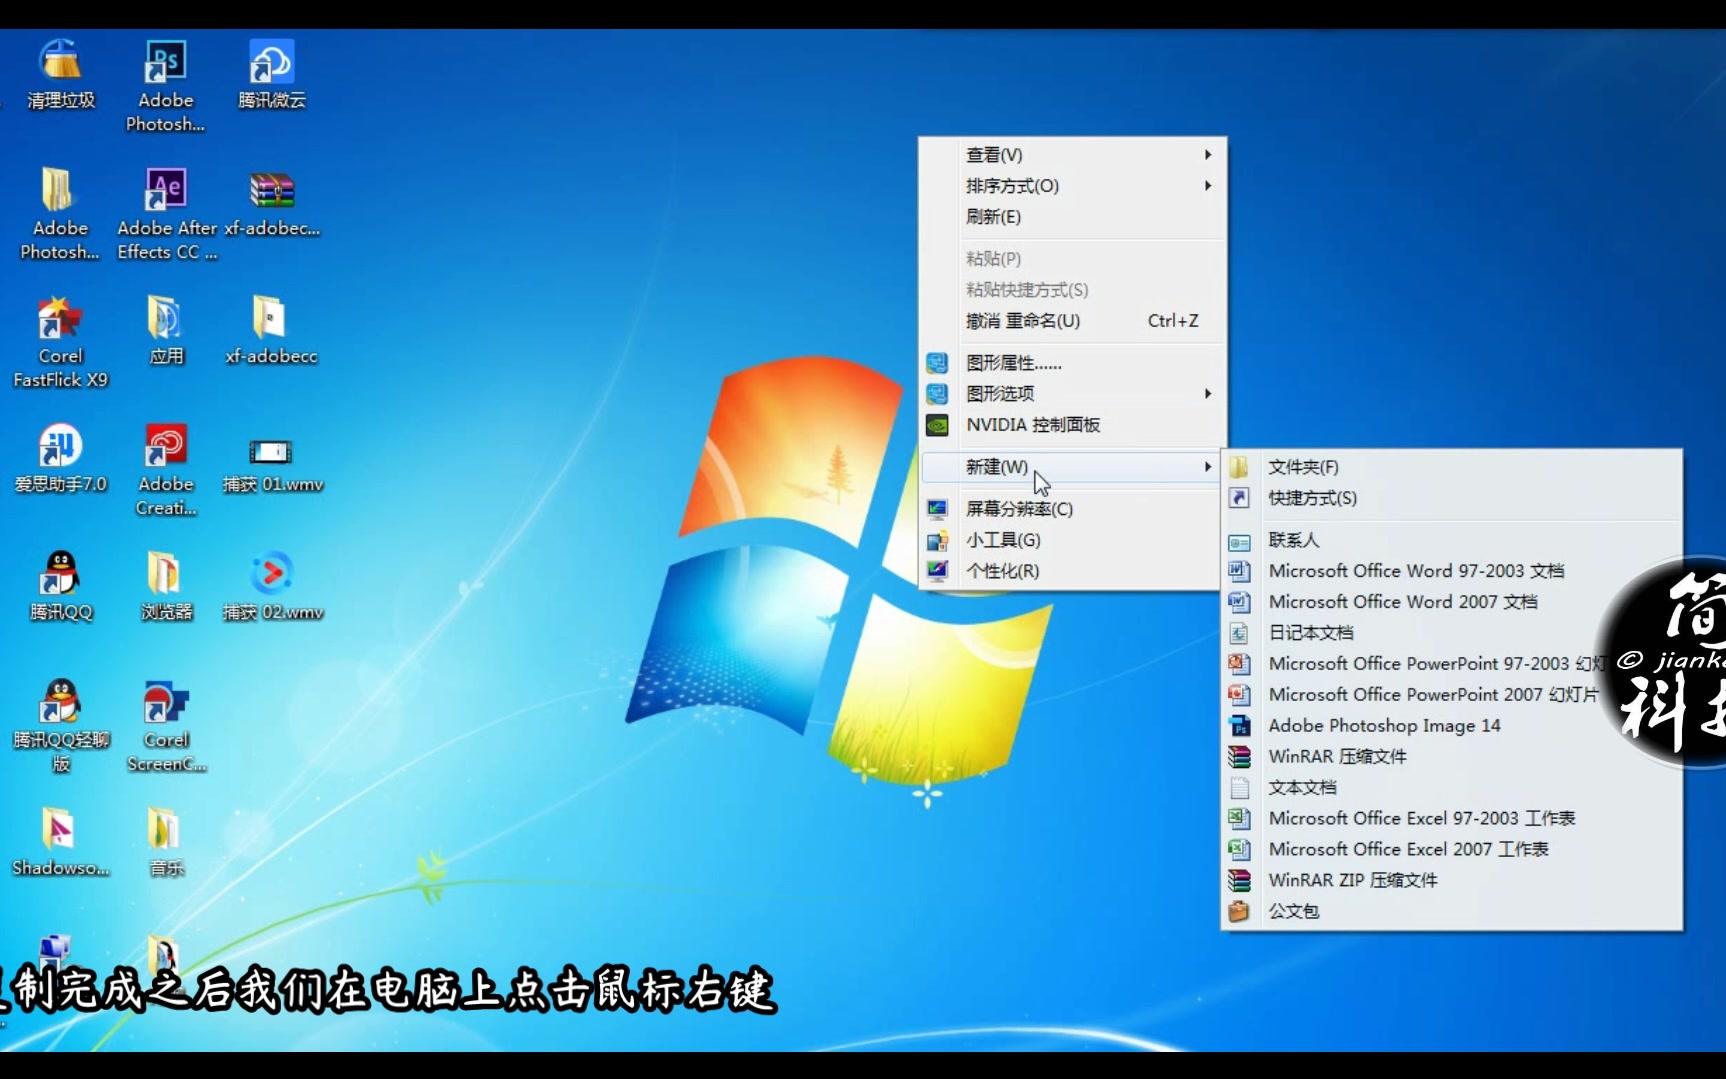
Task: Expand the 查看(V) submenu
Action: [1072, 155]
